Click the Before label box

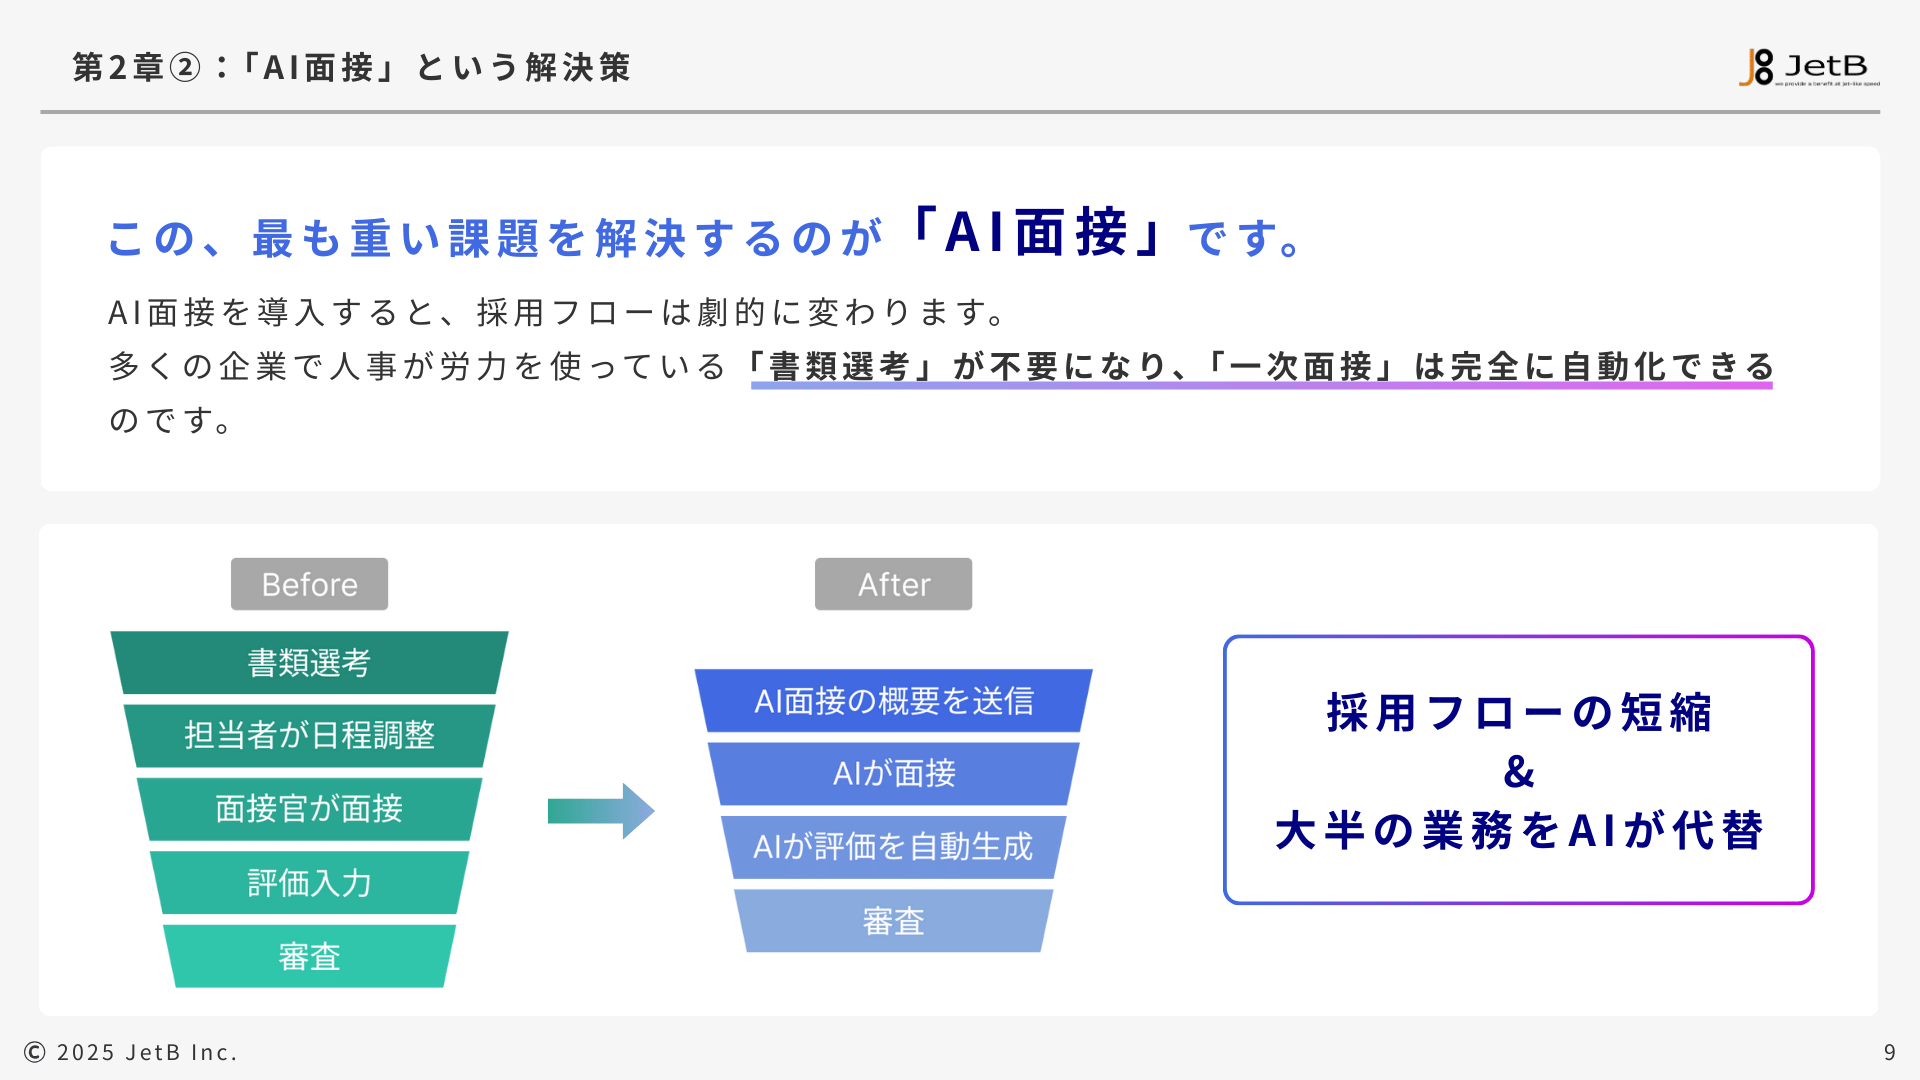(x=309, y=584)
